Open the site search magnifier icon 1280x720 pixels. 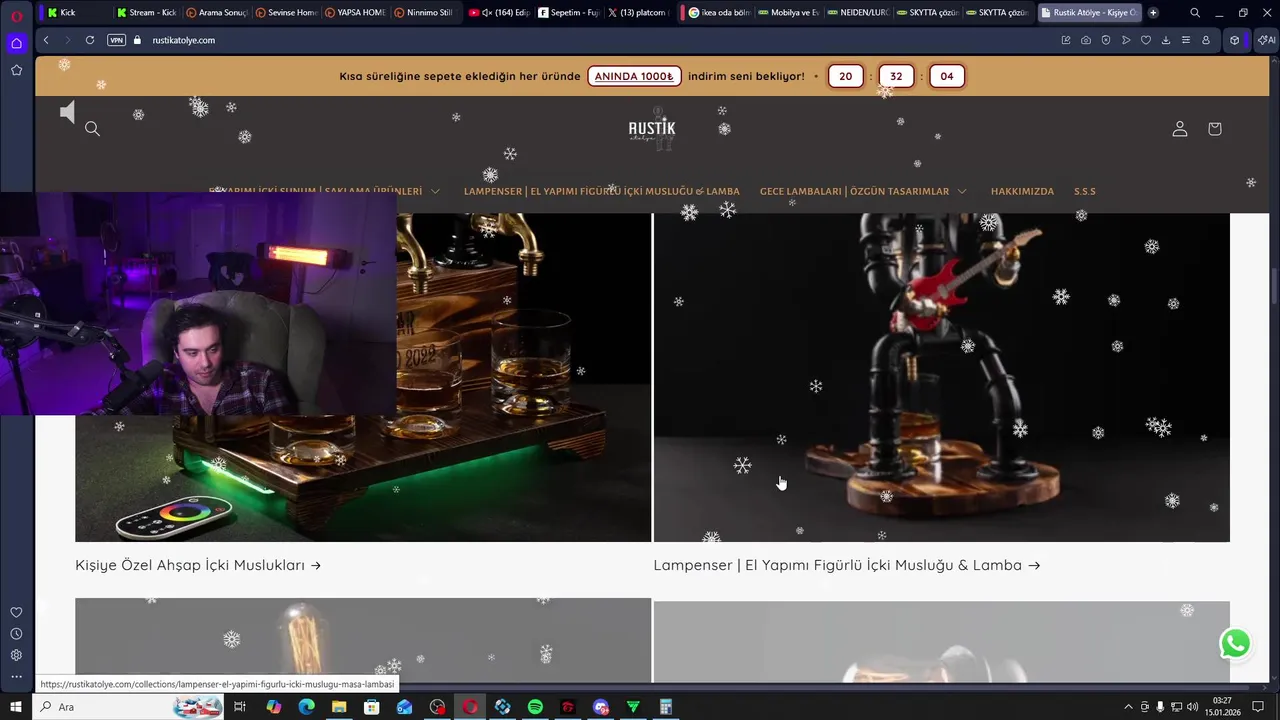pos(92,128)
